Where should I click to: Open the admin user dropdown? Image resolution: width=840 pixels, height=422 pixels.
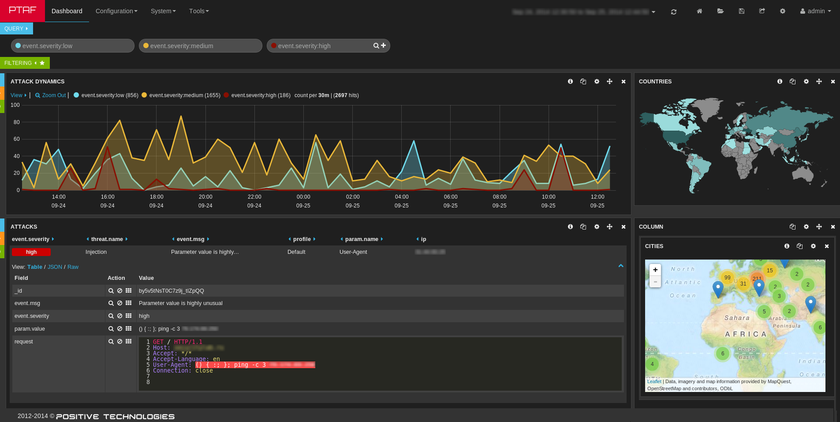tap(815, 11)
